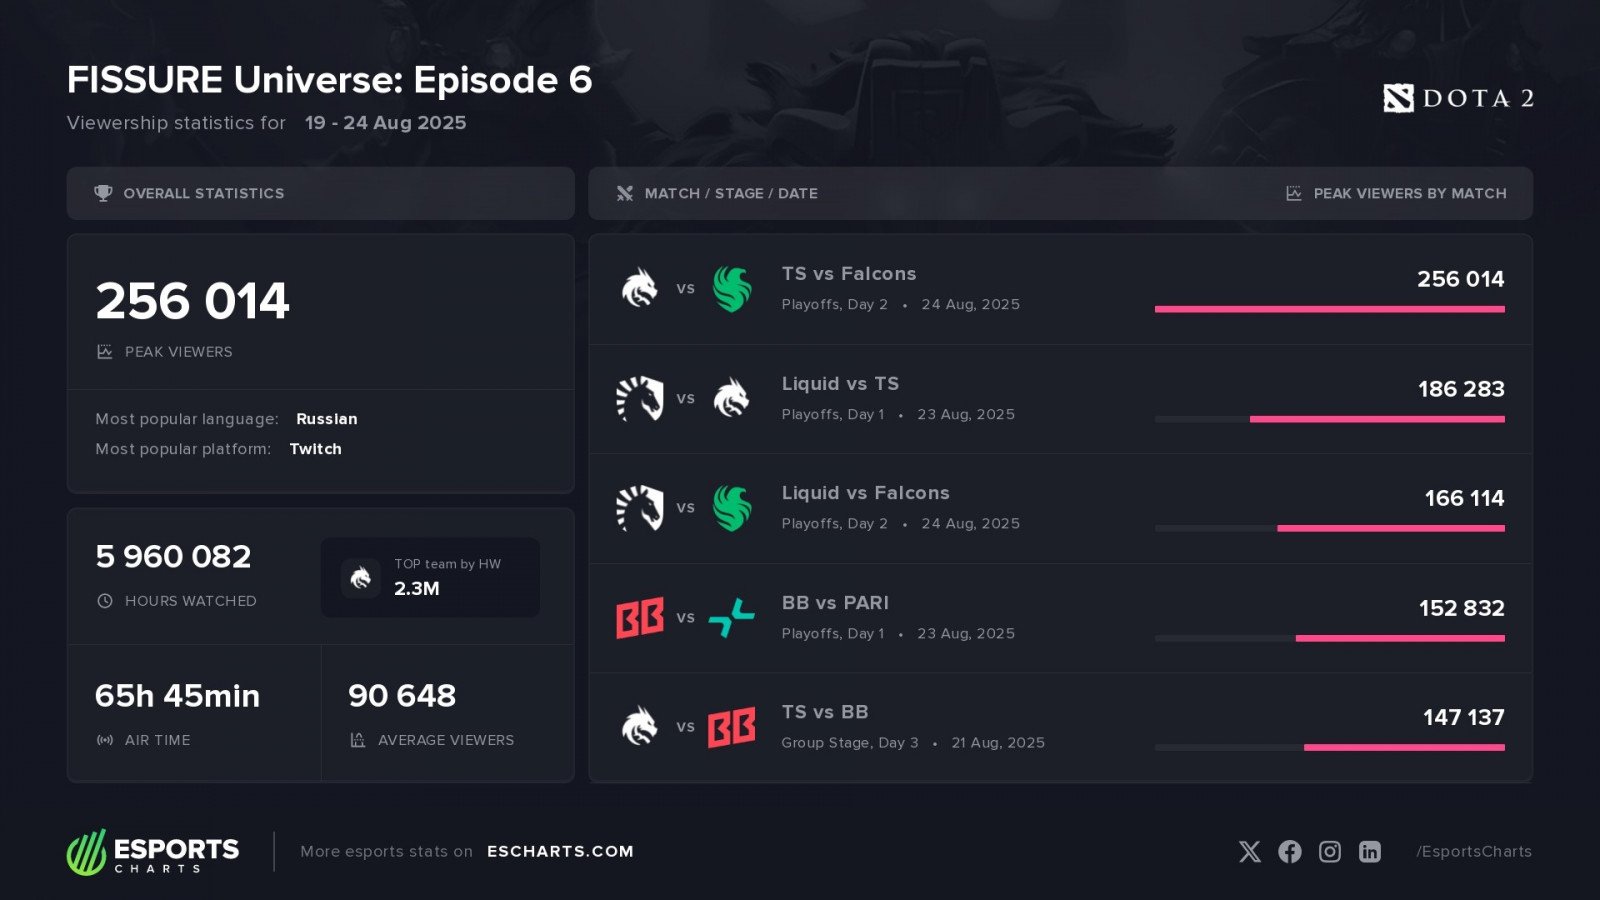
Task: Click the Peak Viewers By Match header
Action: [x=1396, y=193]
